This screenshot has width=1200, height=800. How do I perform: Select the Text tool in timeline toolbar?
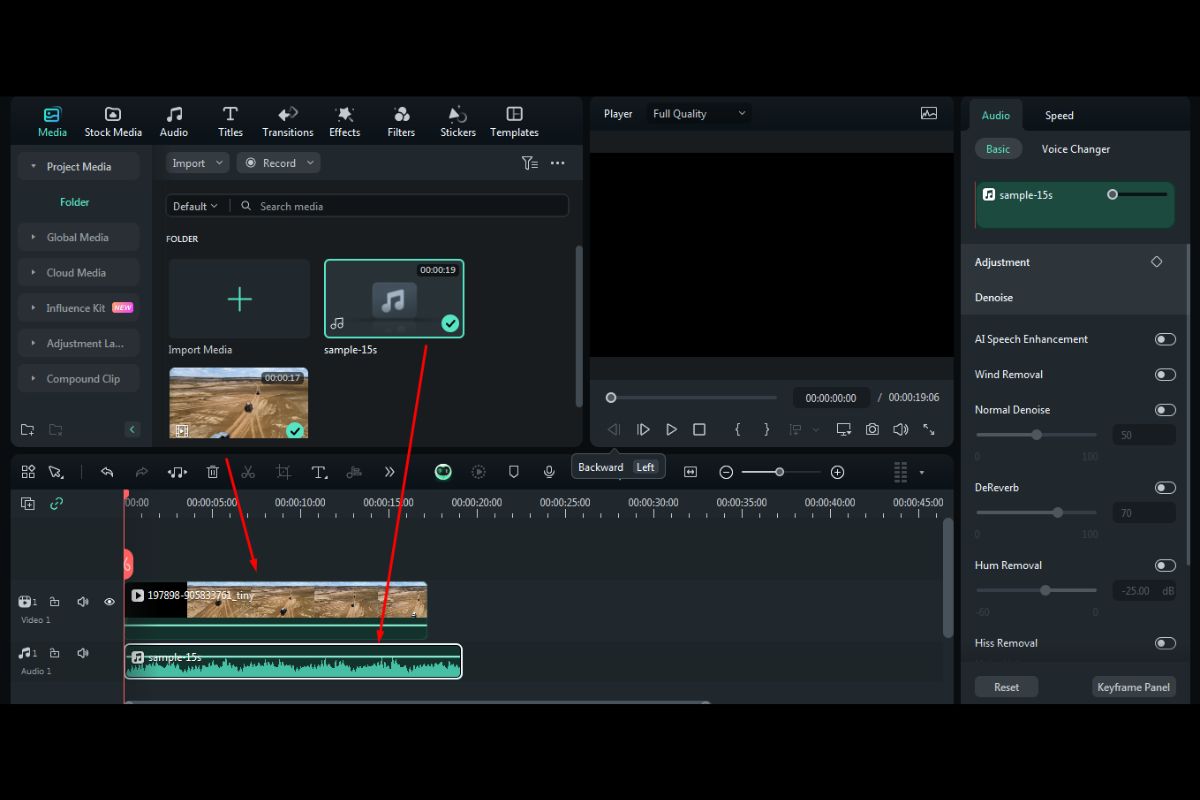point(319,472)
